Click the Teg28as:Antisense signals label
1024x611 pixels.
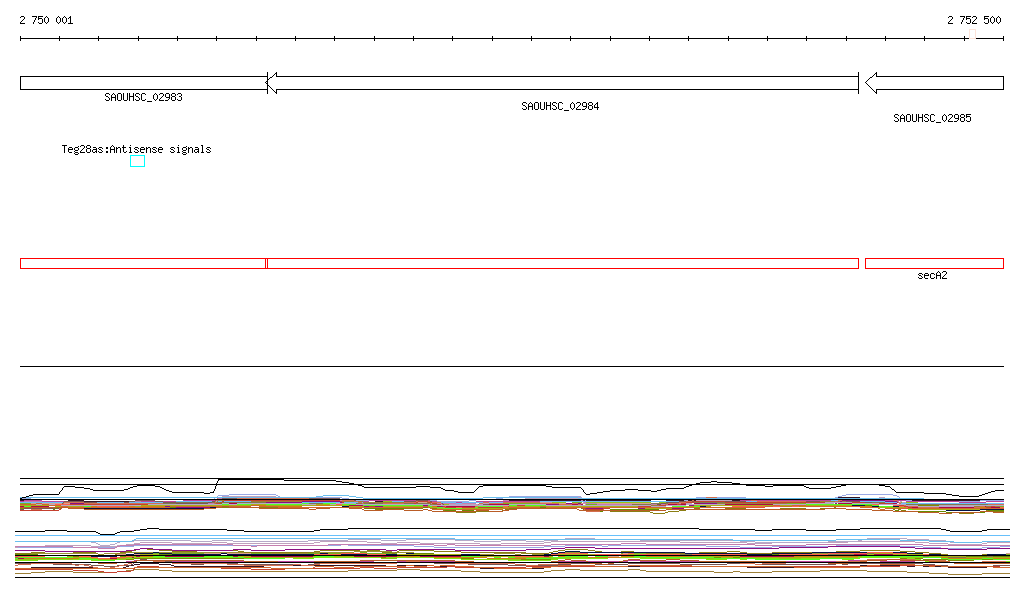pos(136,149)
